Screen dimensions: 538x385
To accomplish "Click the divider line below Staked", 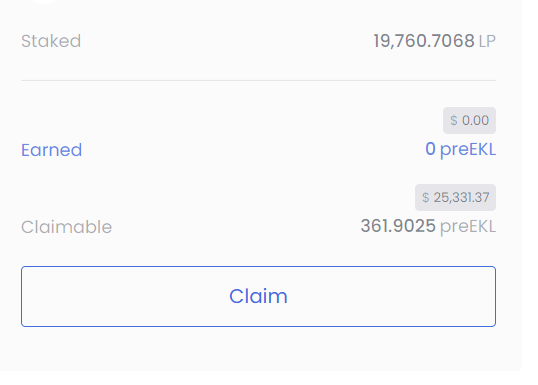I will pos(258,81).
